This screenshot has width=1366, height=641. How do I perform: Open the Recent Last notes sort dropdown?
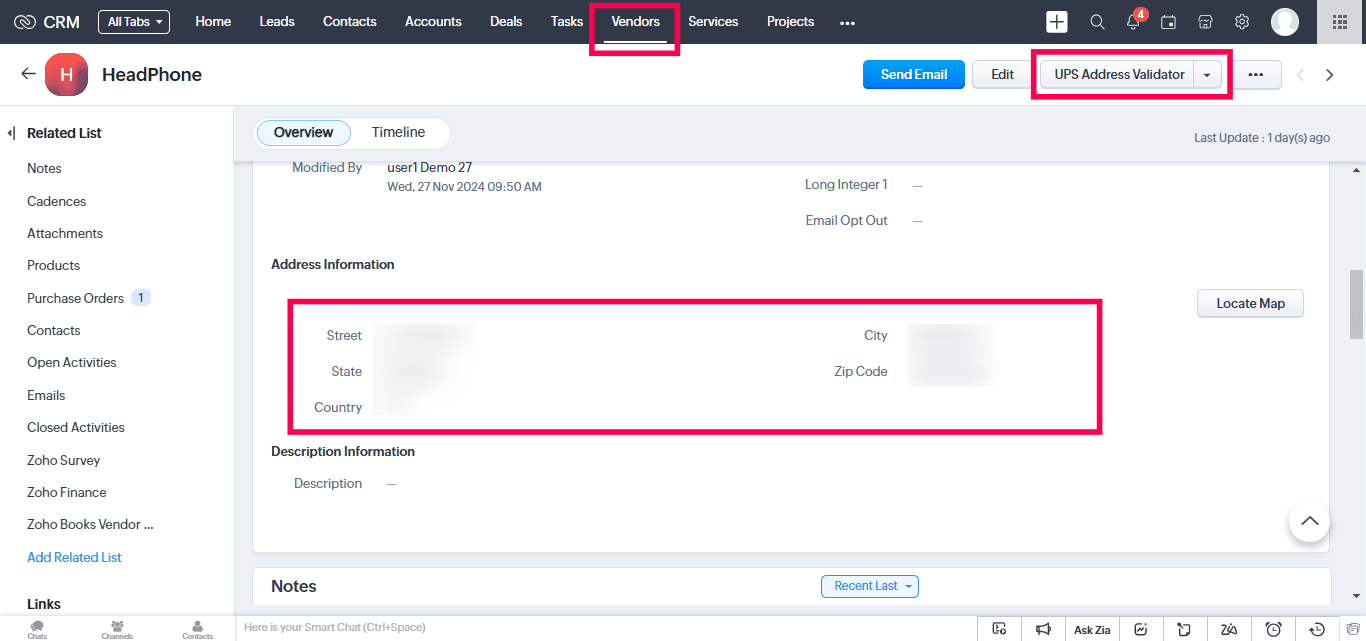coord(870,586)
